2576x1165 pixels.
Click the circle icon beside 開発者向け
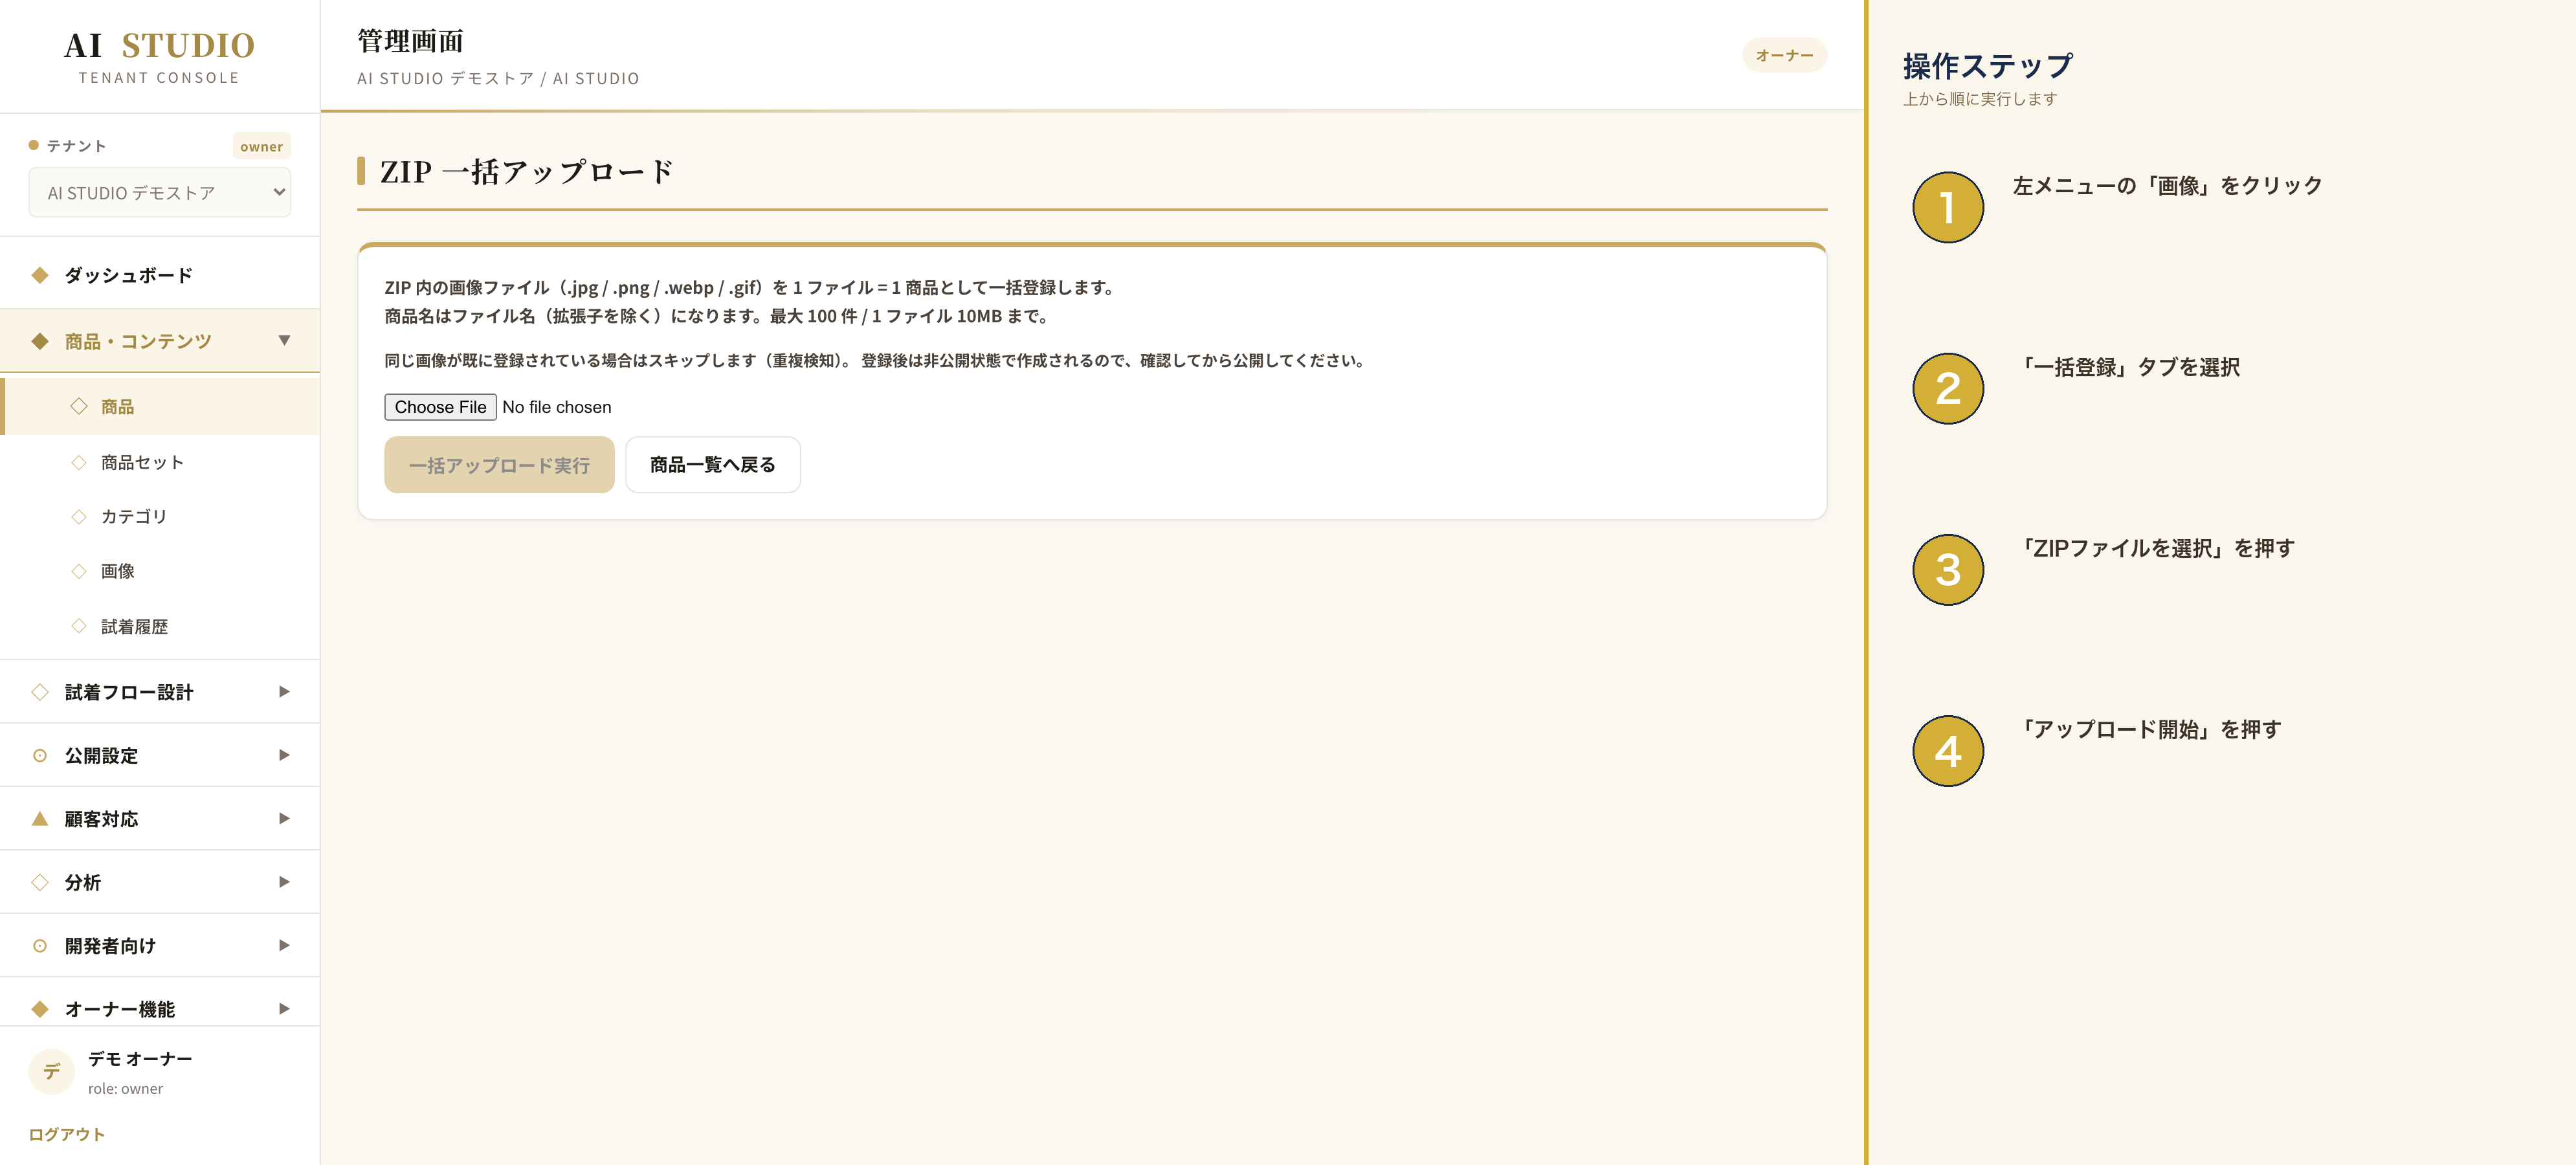(x=40, y=945)
